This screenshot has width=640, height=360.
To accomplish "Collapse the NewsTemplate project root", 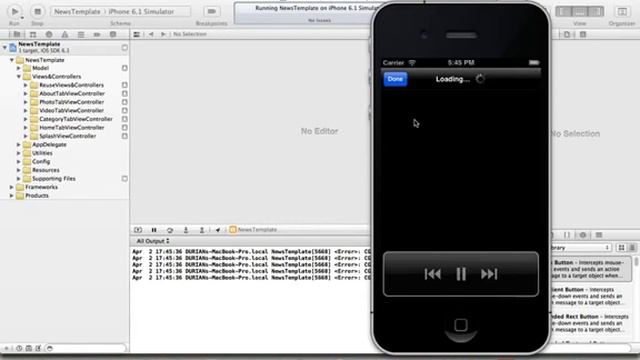I will tap(4, 47).
